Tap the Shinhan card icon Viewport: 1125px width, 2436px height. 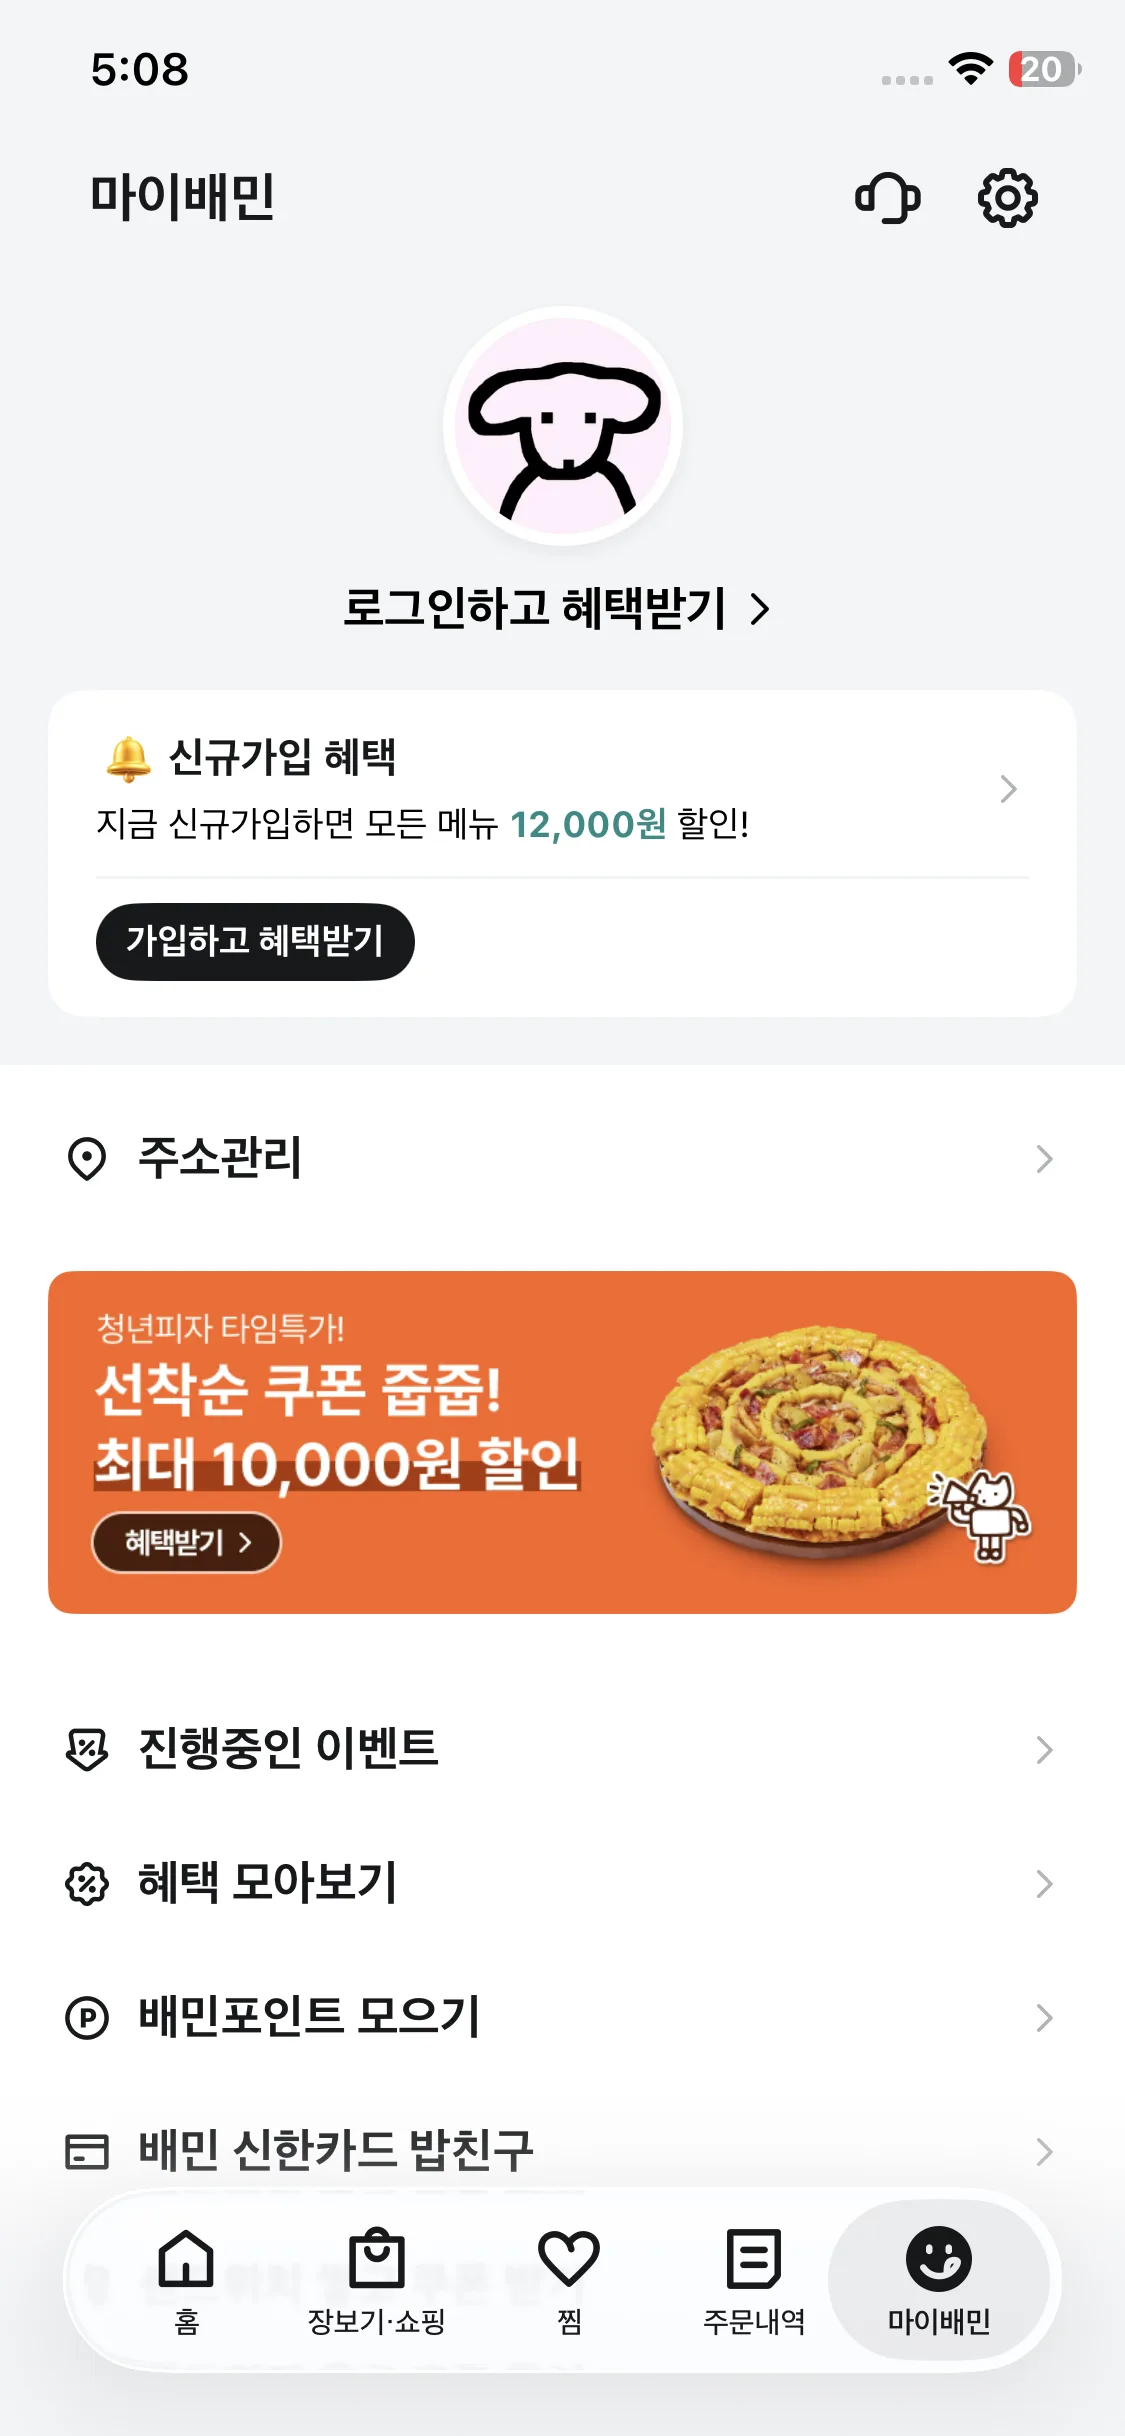point(87,2151)
